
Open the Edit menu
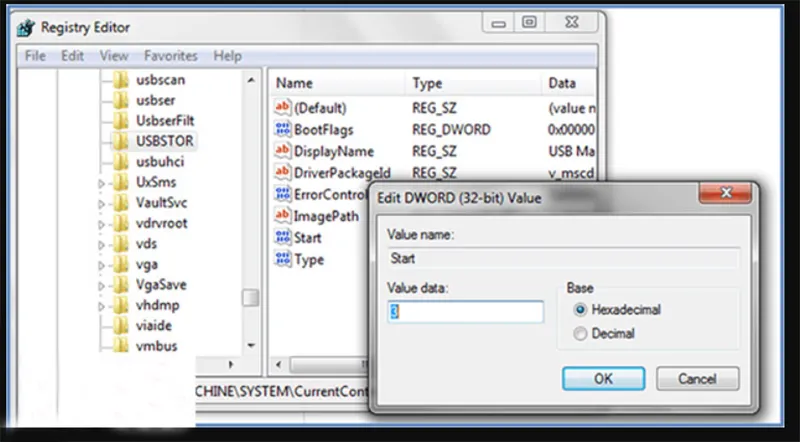[x=72, y=56]
